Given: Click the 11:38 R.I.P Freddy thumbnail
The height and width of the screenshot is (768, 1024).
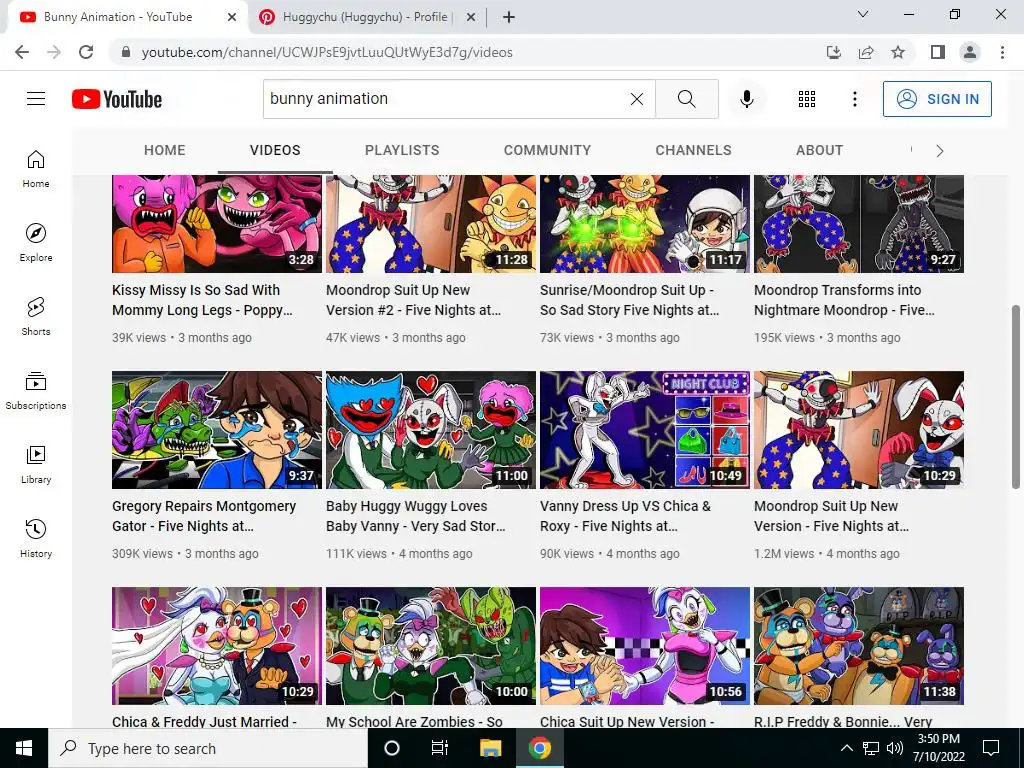Looking at the screenshot, I should tap(859, 645).
